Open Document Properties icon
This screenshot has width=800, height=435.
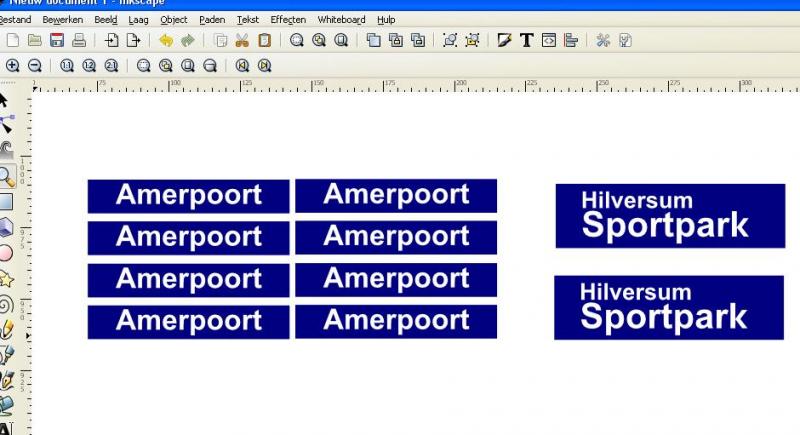(x=626, y=40)
